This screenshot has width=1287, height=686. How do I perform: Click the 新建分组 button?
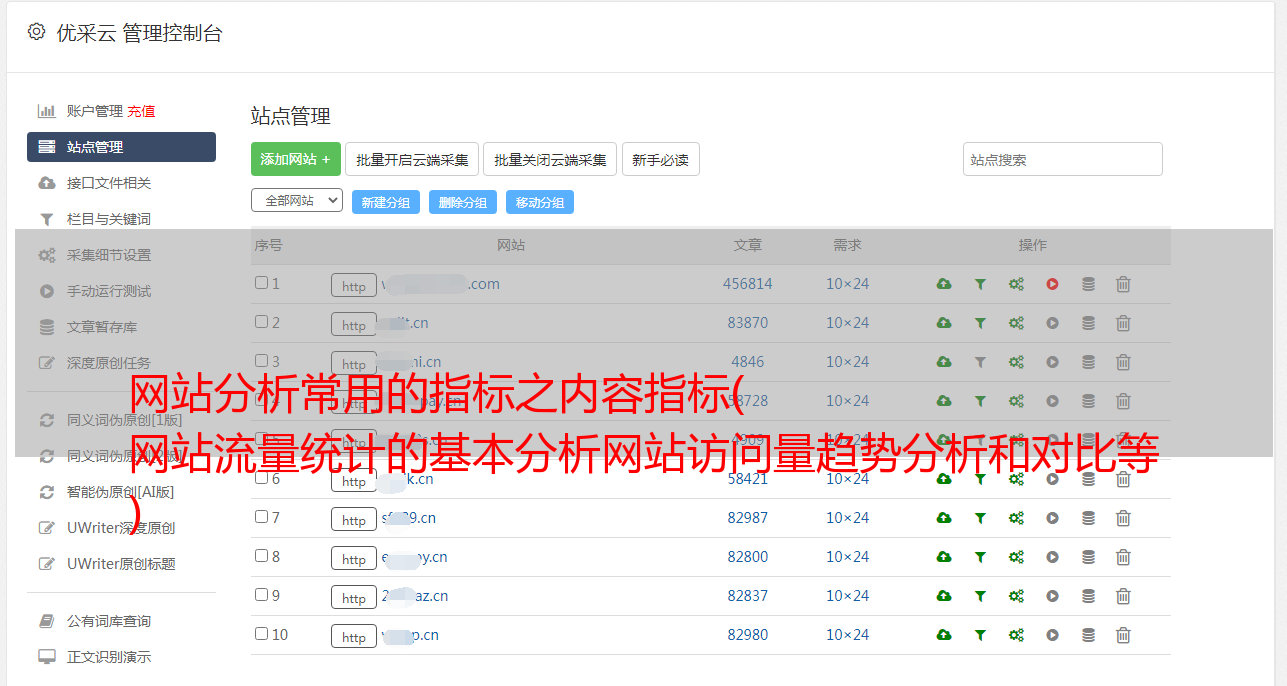[x=386, y=202]
